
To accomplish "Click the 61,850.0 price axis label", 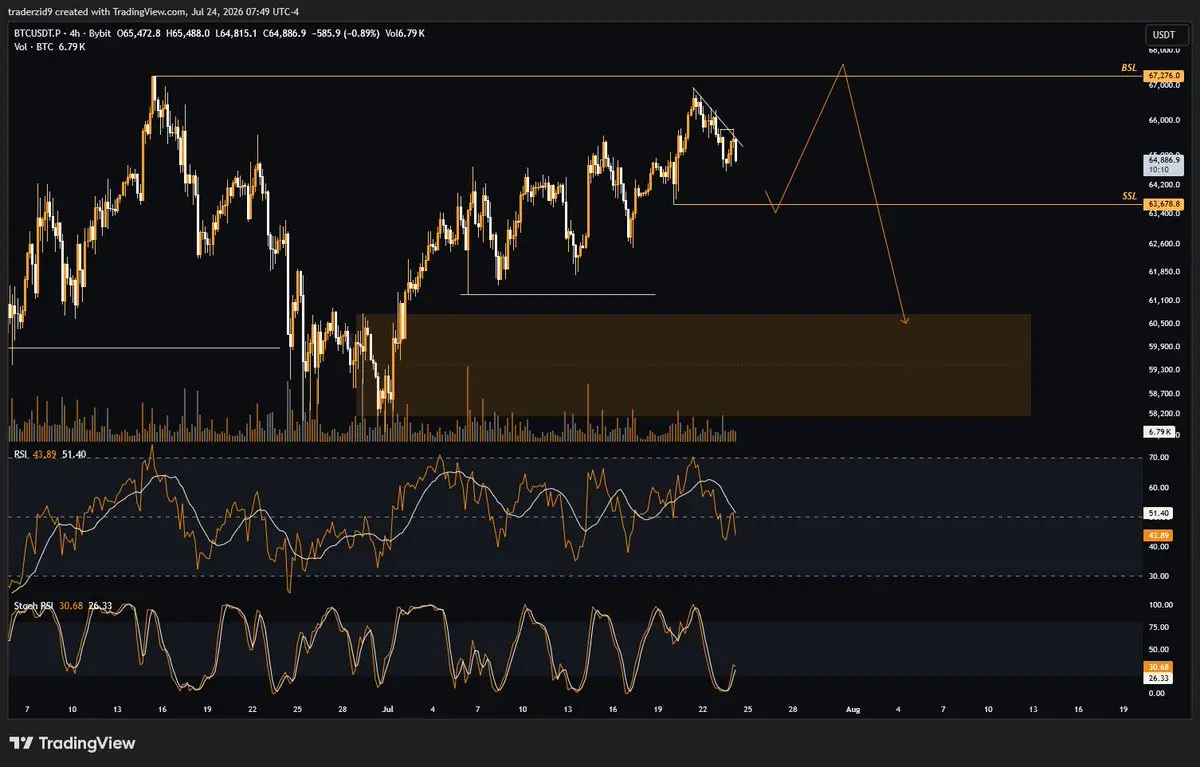I will [1165, 271].
